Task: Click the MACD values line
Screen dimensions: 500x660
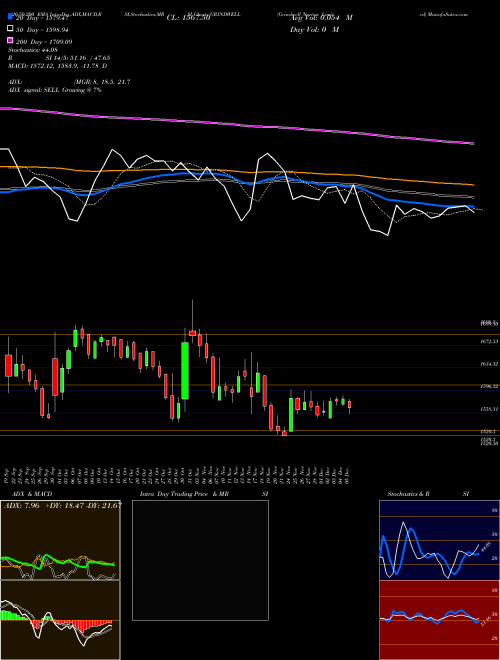Action: tap(57, 66)
